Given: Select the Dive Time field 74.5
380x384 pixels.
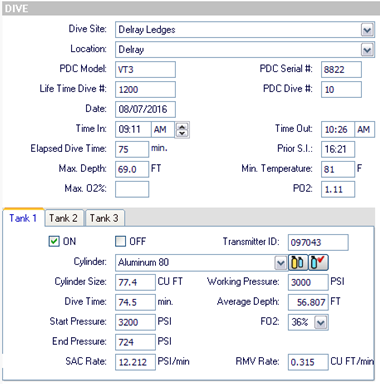Looking at the screenshot, I should coord(135,302).
